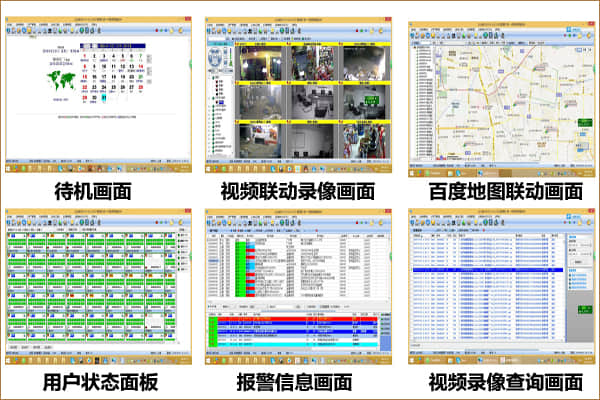Viewport: 600px width, 400px height.
Task: Open Windows Start button in 待机画面 taskbar
Action: pos(9,168)
